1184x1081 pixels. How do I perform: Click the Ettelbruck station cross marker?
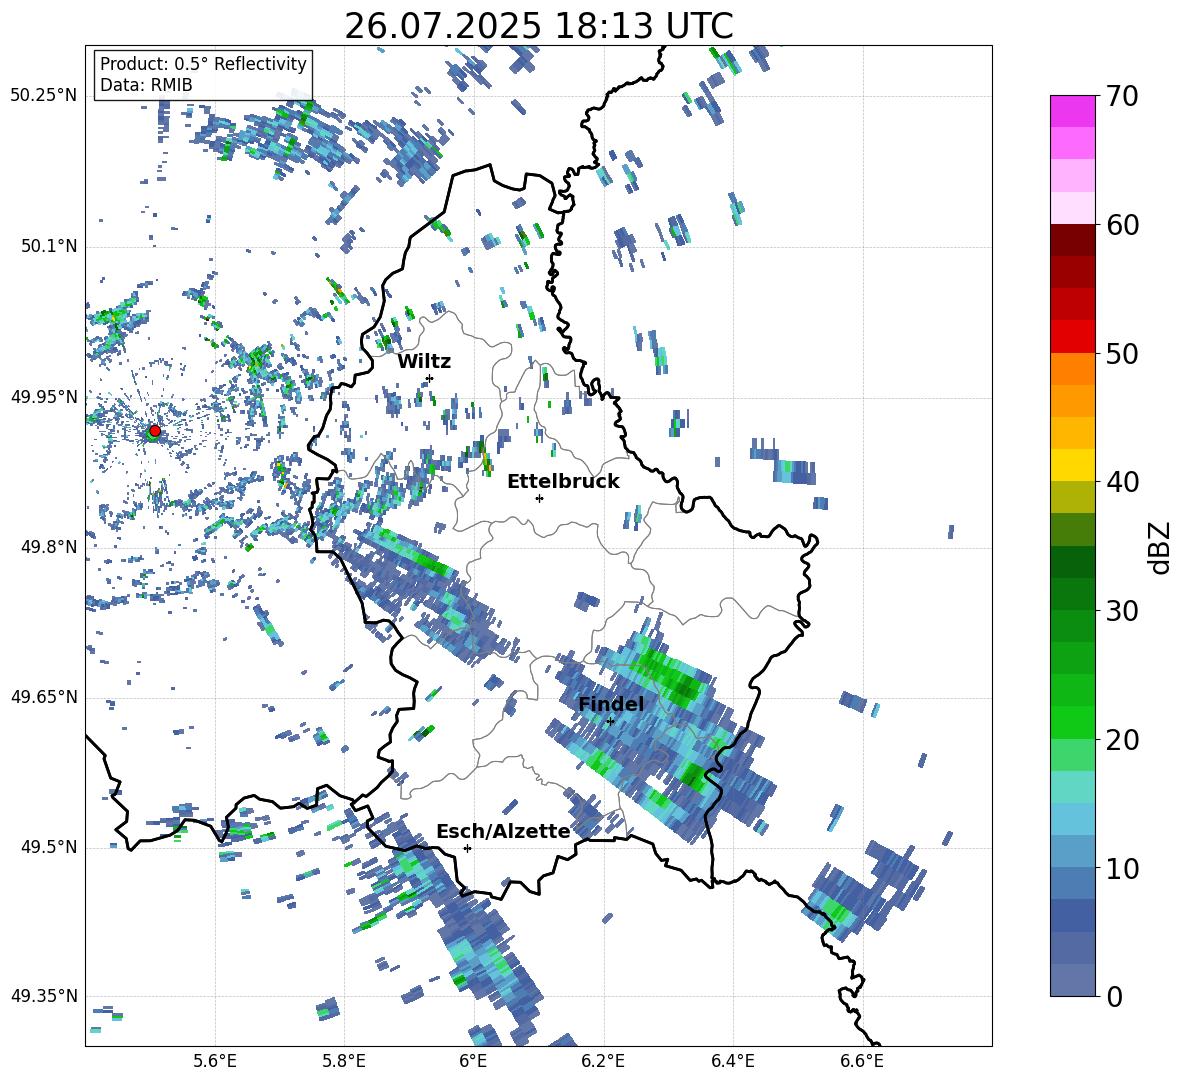click(539, 498)
